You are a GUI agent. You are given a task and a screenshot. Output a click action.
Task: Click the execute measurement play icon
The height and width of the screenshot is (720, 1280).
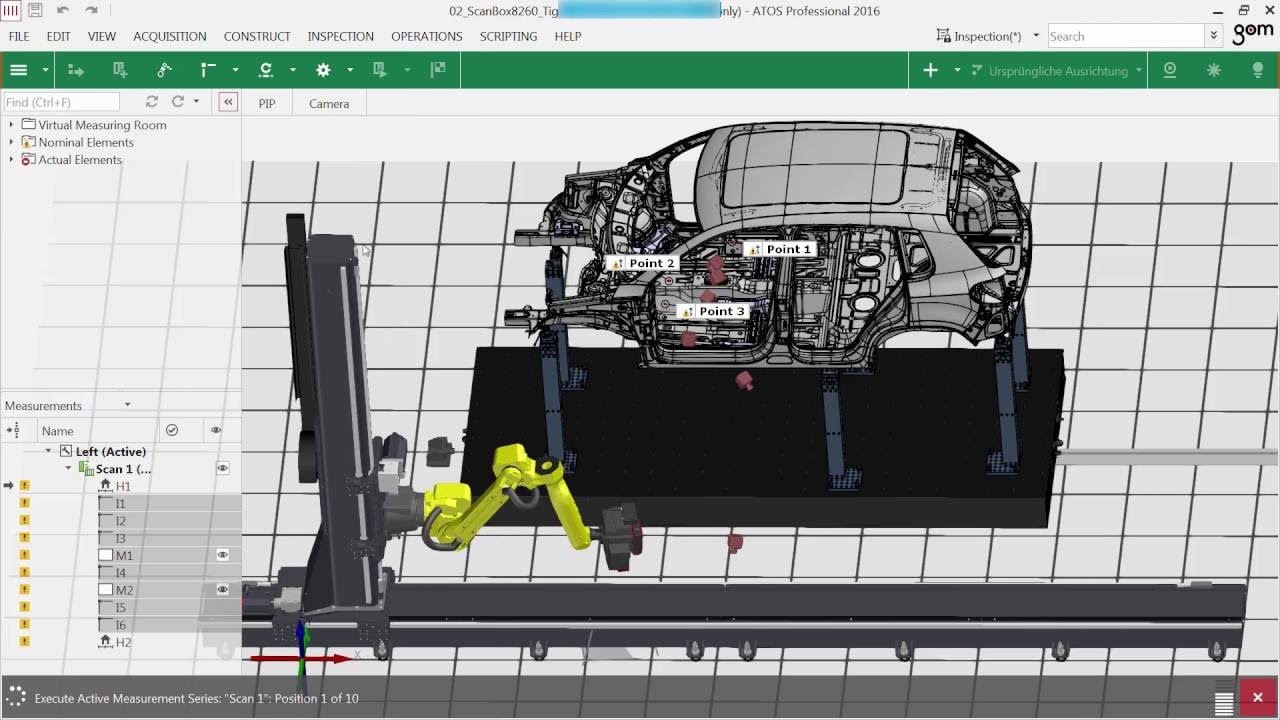coord(379,70)
